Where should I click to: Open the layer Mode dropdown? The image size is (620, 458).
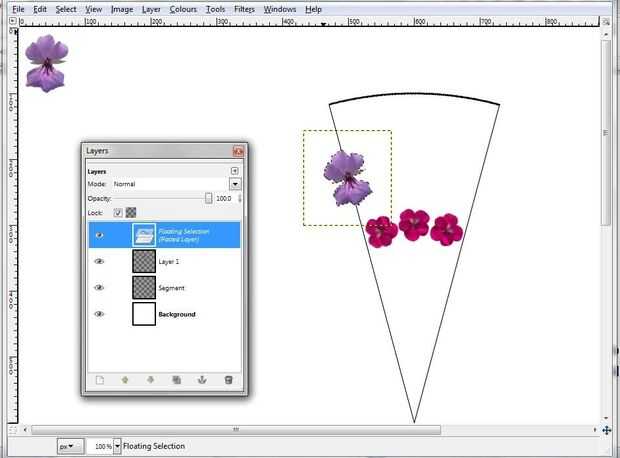[x=235, y=184]
